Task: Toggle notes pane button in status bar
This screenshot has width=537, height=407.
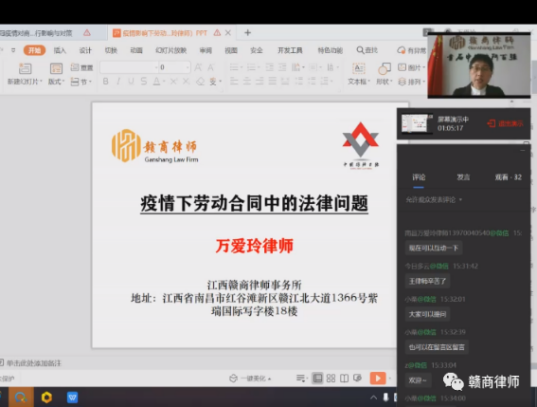Action: [x=300, y=378]
